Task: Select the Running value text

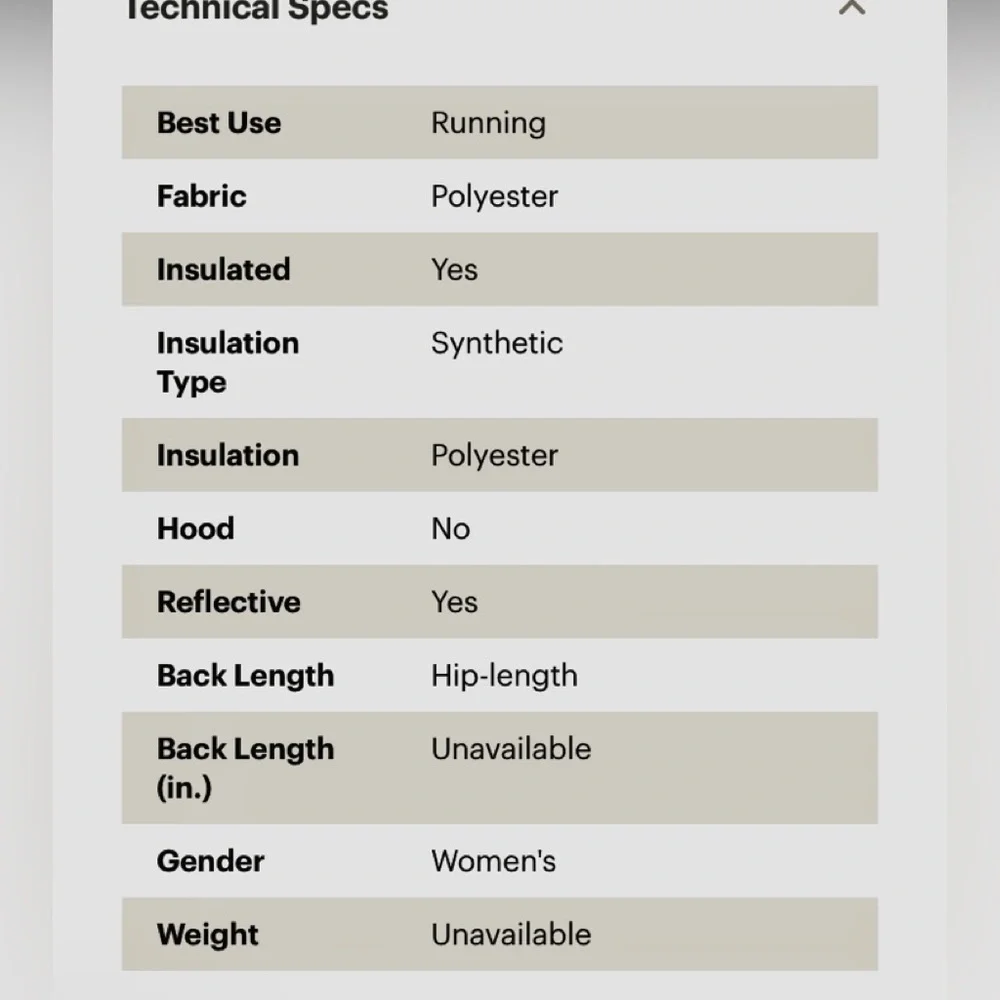Action: coord(489,124)
